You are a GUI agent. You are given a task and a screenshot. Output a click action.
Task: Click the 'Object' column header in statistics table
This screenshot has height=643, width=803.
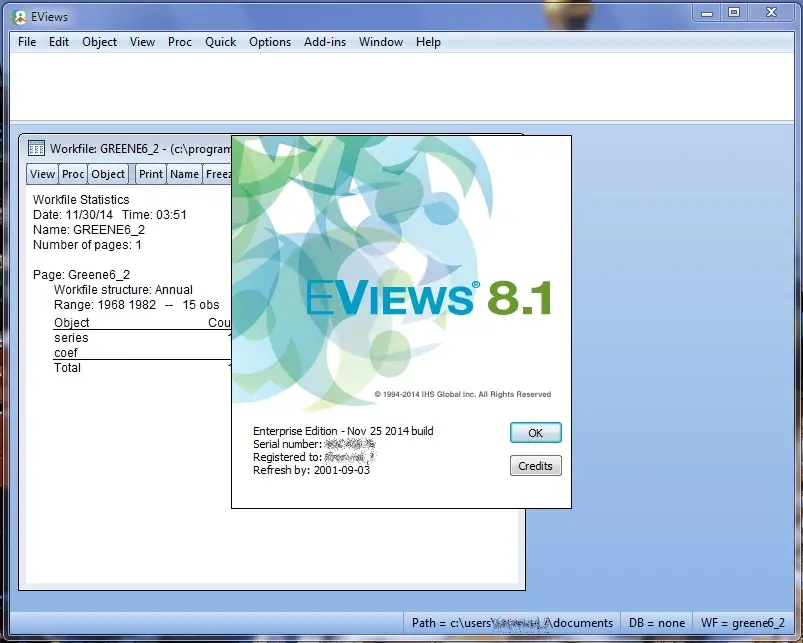72,323
